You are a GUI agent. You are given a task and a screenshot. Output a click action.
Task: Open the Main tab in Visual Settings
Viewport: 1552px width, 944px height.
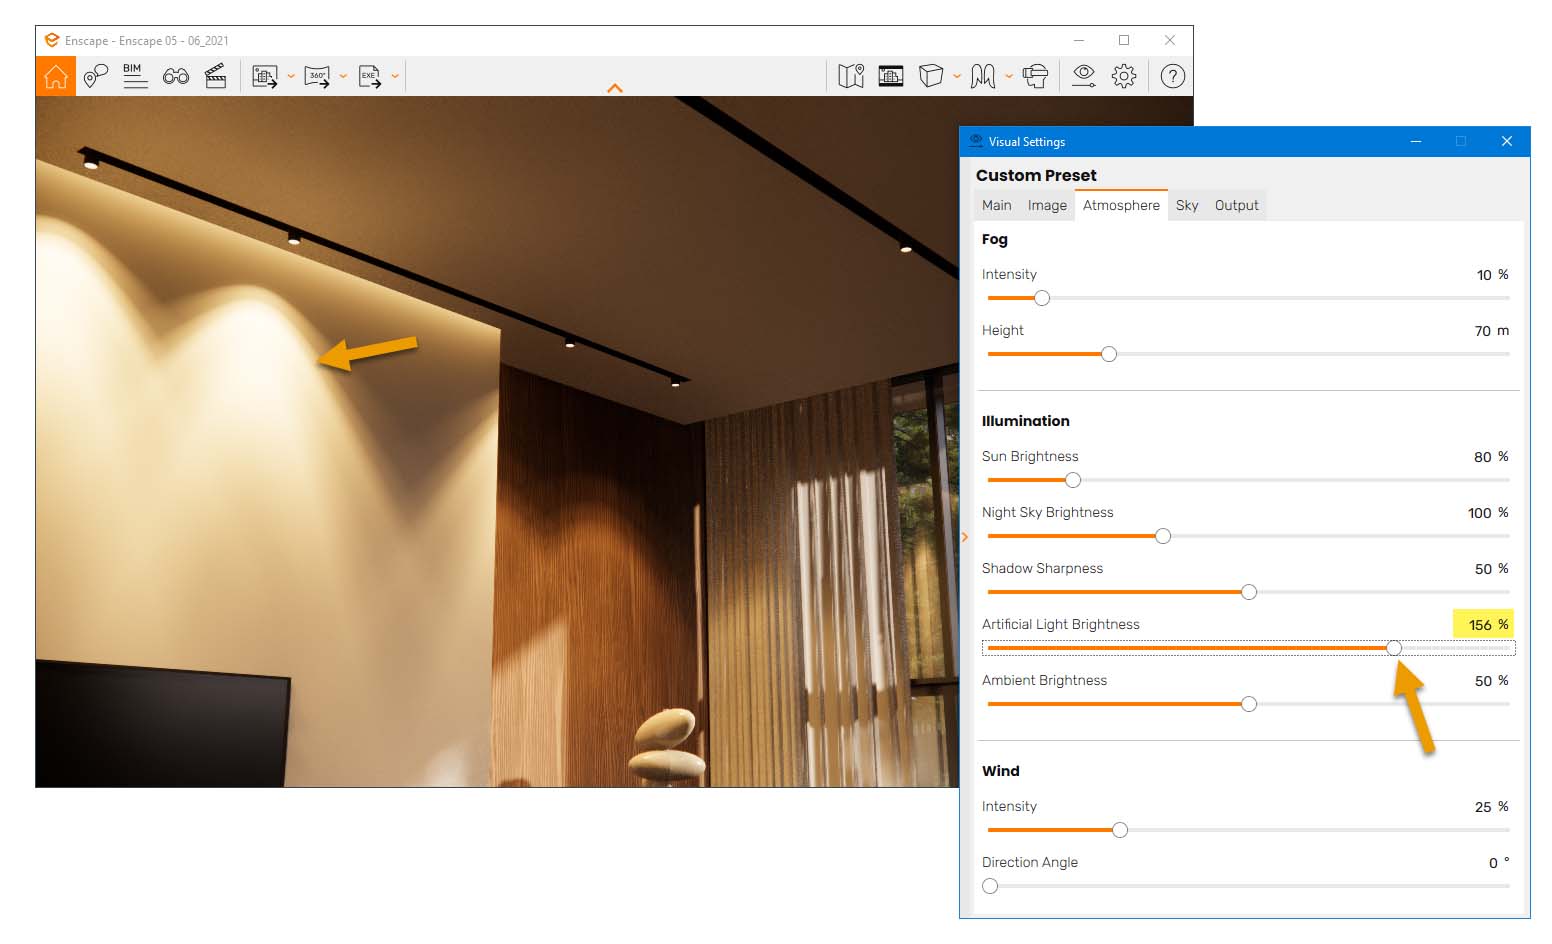click(x=997, y=205)
